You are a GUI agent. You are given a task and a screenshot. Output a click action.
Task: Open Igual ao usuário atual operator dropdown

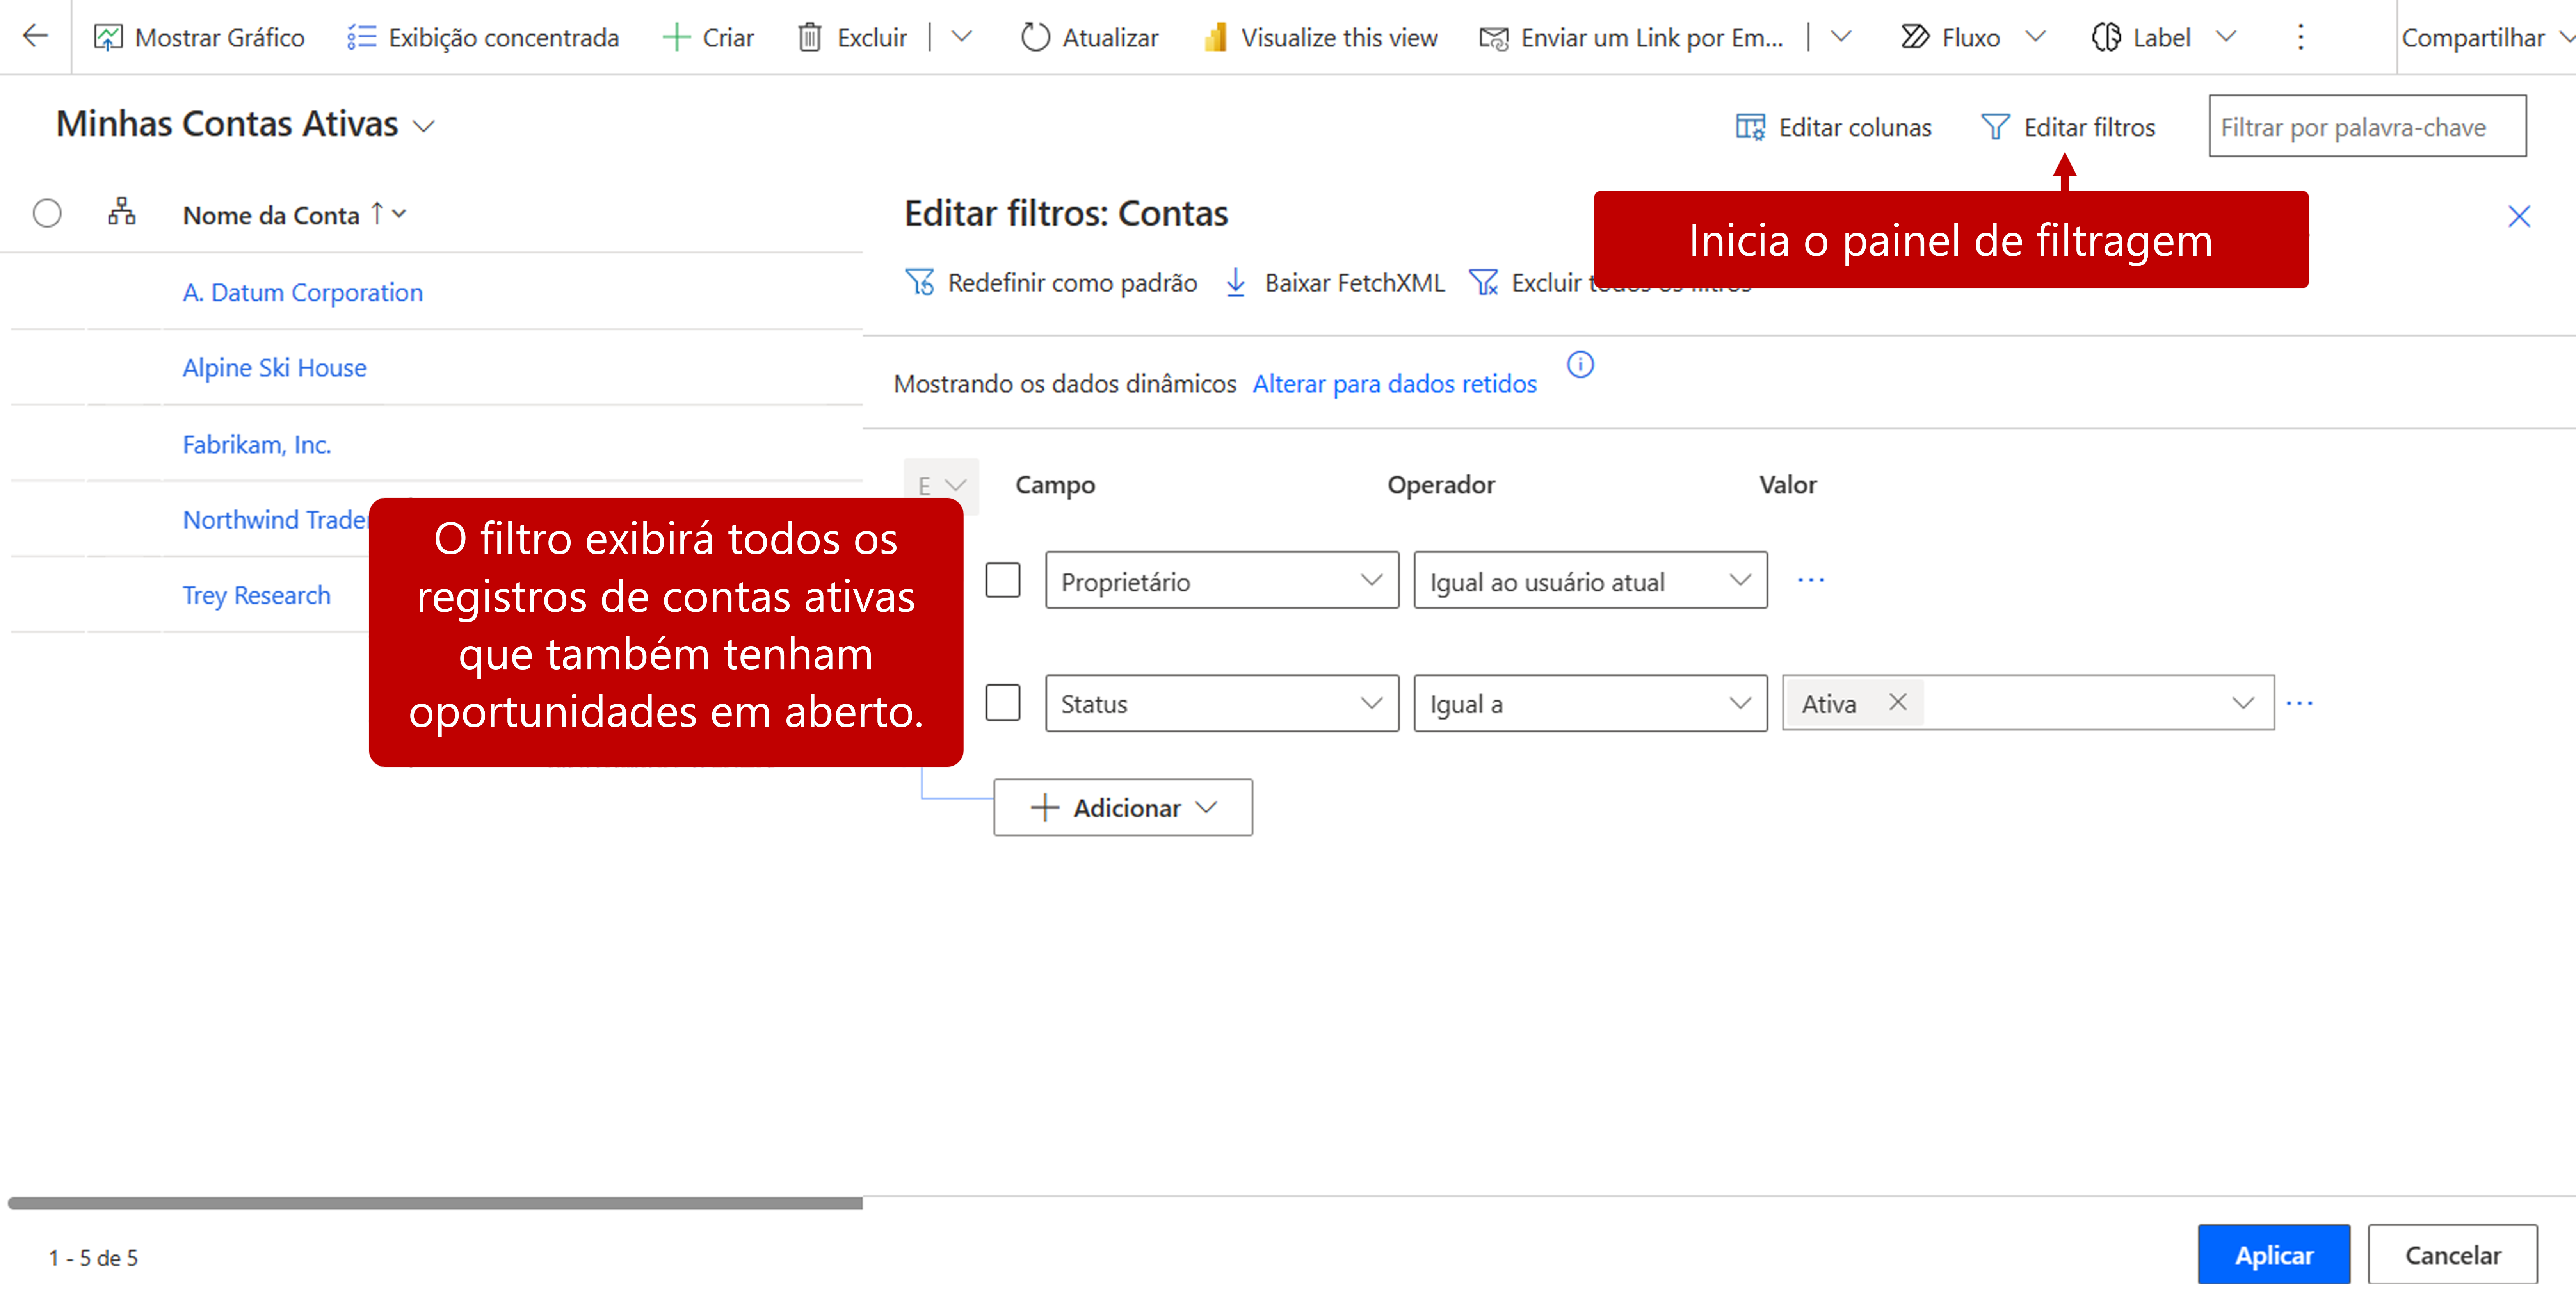click(x=1590, y=580)
